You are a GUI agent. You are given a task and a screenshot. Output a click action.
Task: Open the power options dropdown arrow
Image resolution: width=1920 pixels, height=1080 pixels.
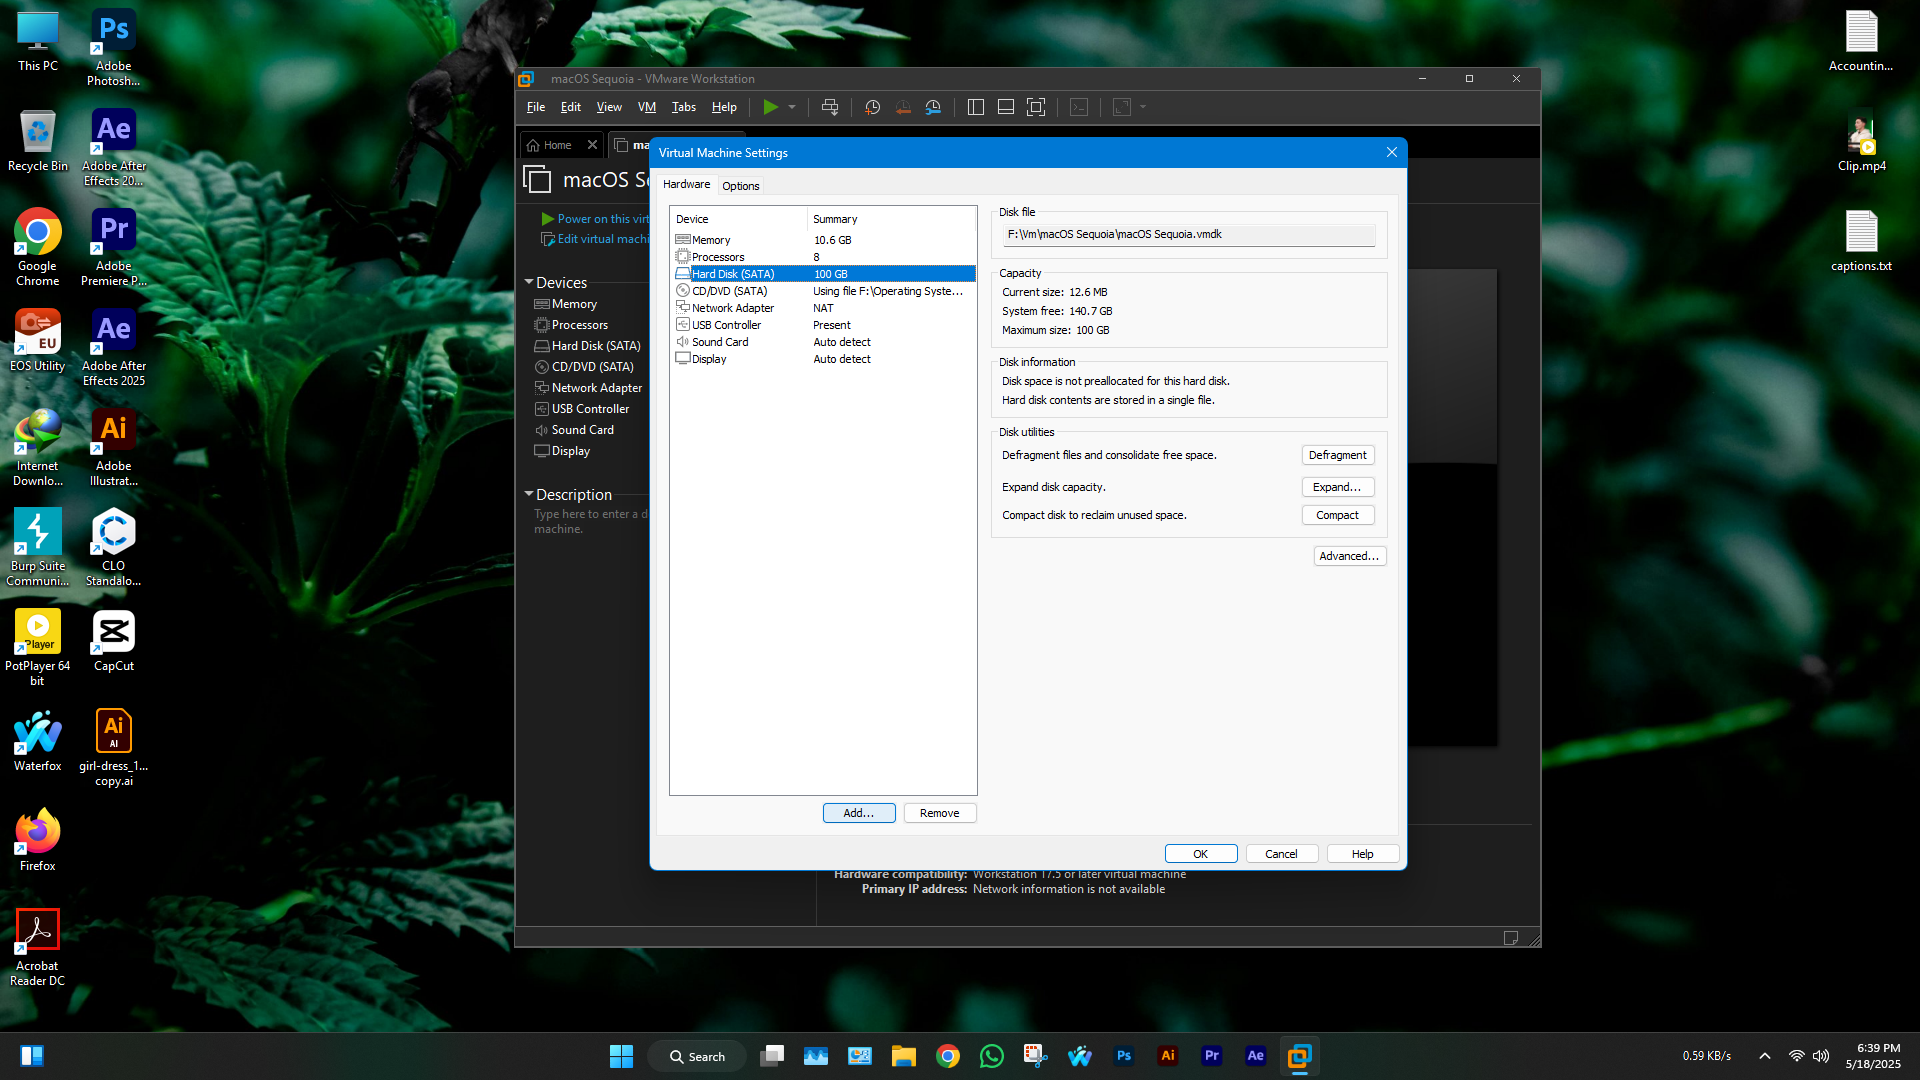pyautogui.click(x=792, y=107)
